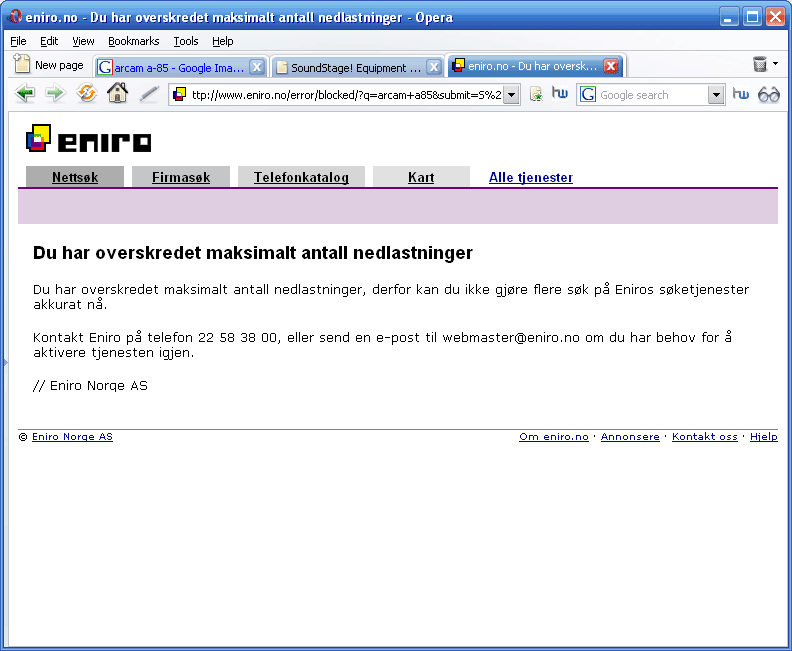Open the Edit menu
The image size is (792, 651).
point(49,41)
